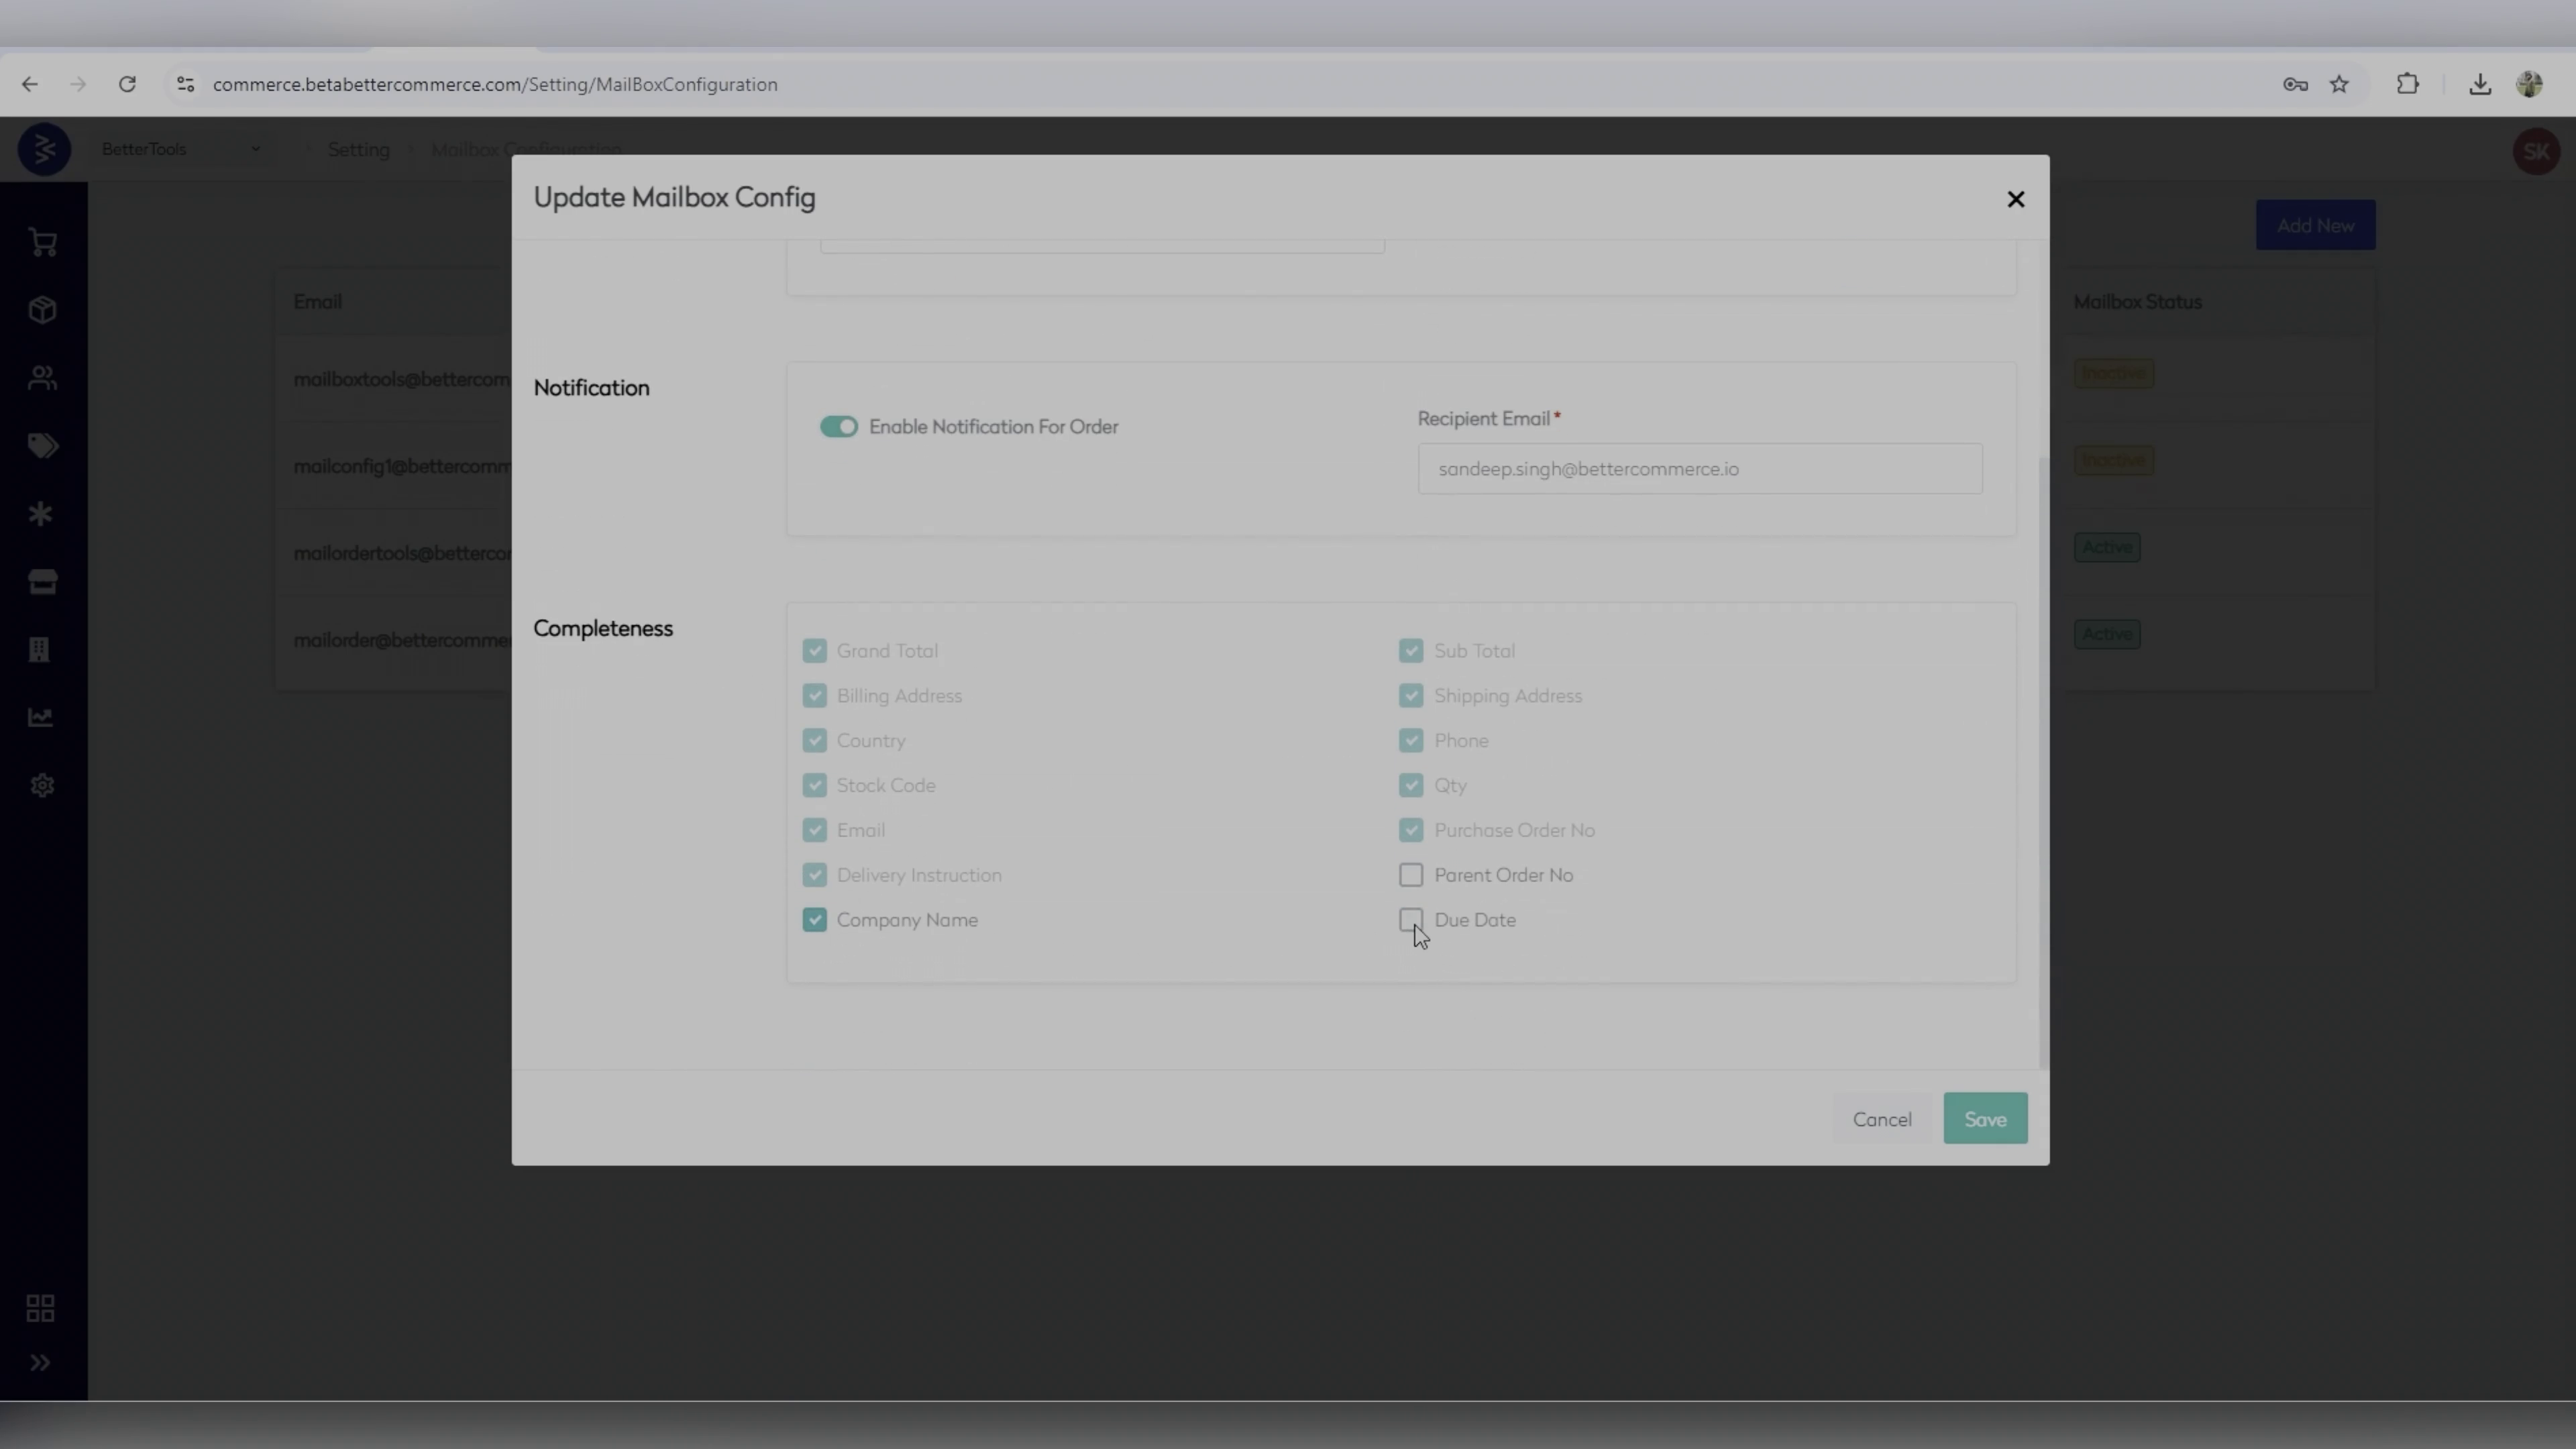
Task: Check the Due Date checkbox
Action: click(x=1410, y=920)
